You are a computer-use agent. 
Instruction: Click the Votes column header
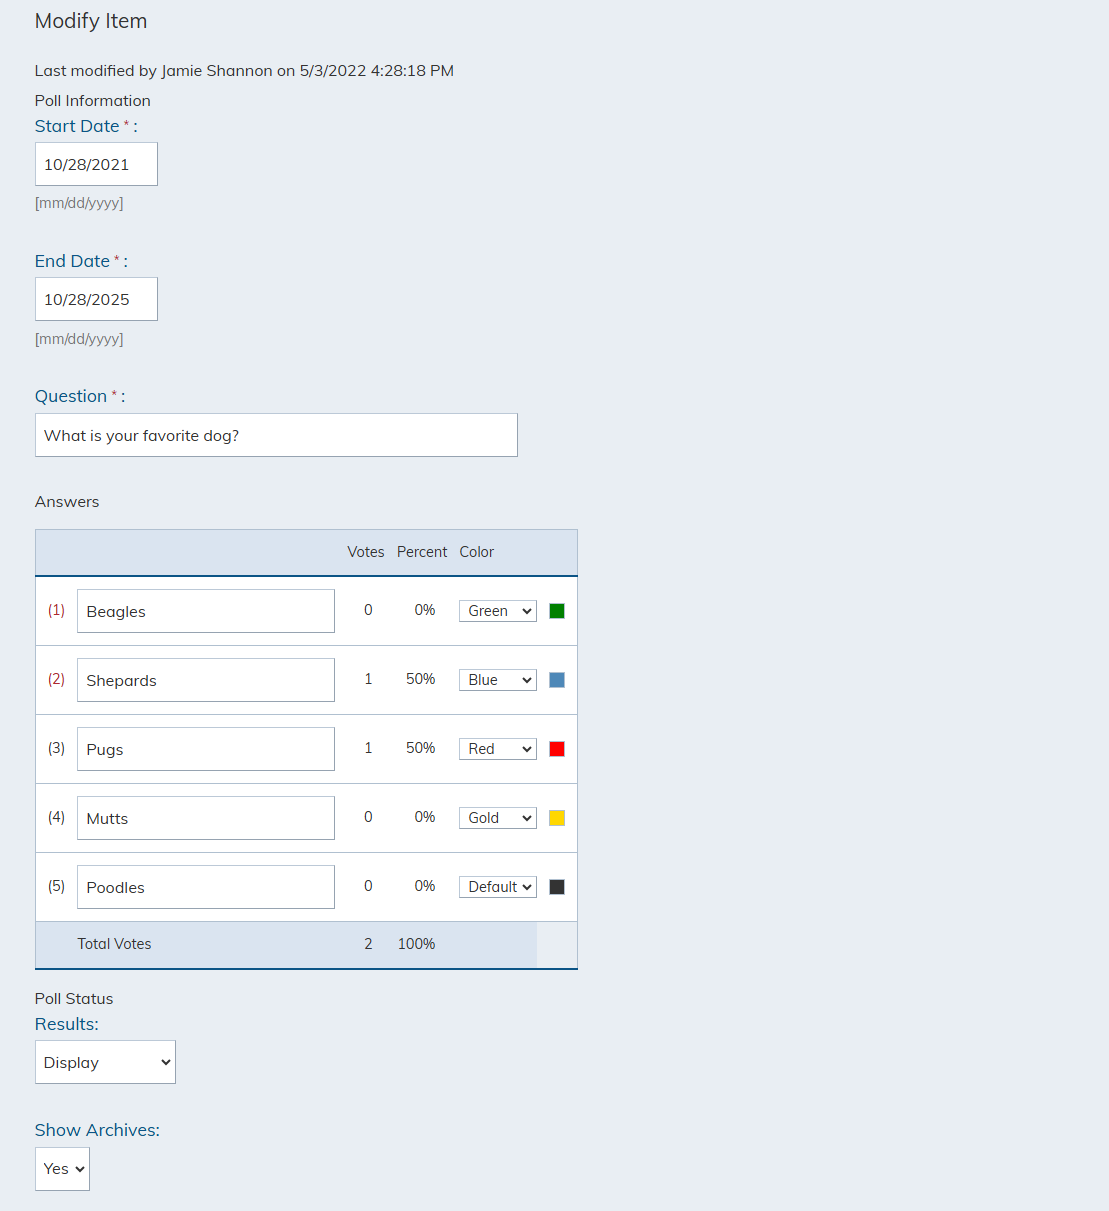(366, 552)
